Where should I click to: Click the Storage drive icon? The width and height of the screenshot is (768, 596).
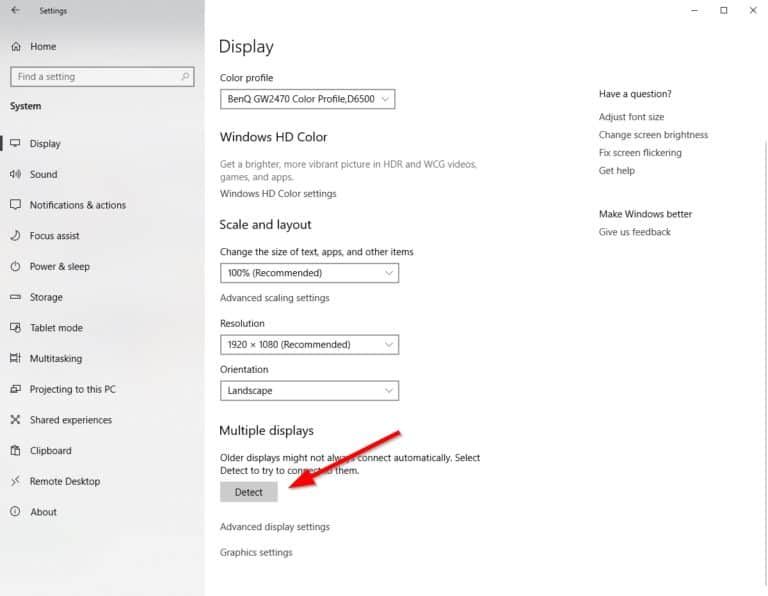(x=15, y=297)
